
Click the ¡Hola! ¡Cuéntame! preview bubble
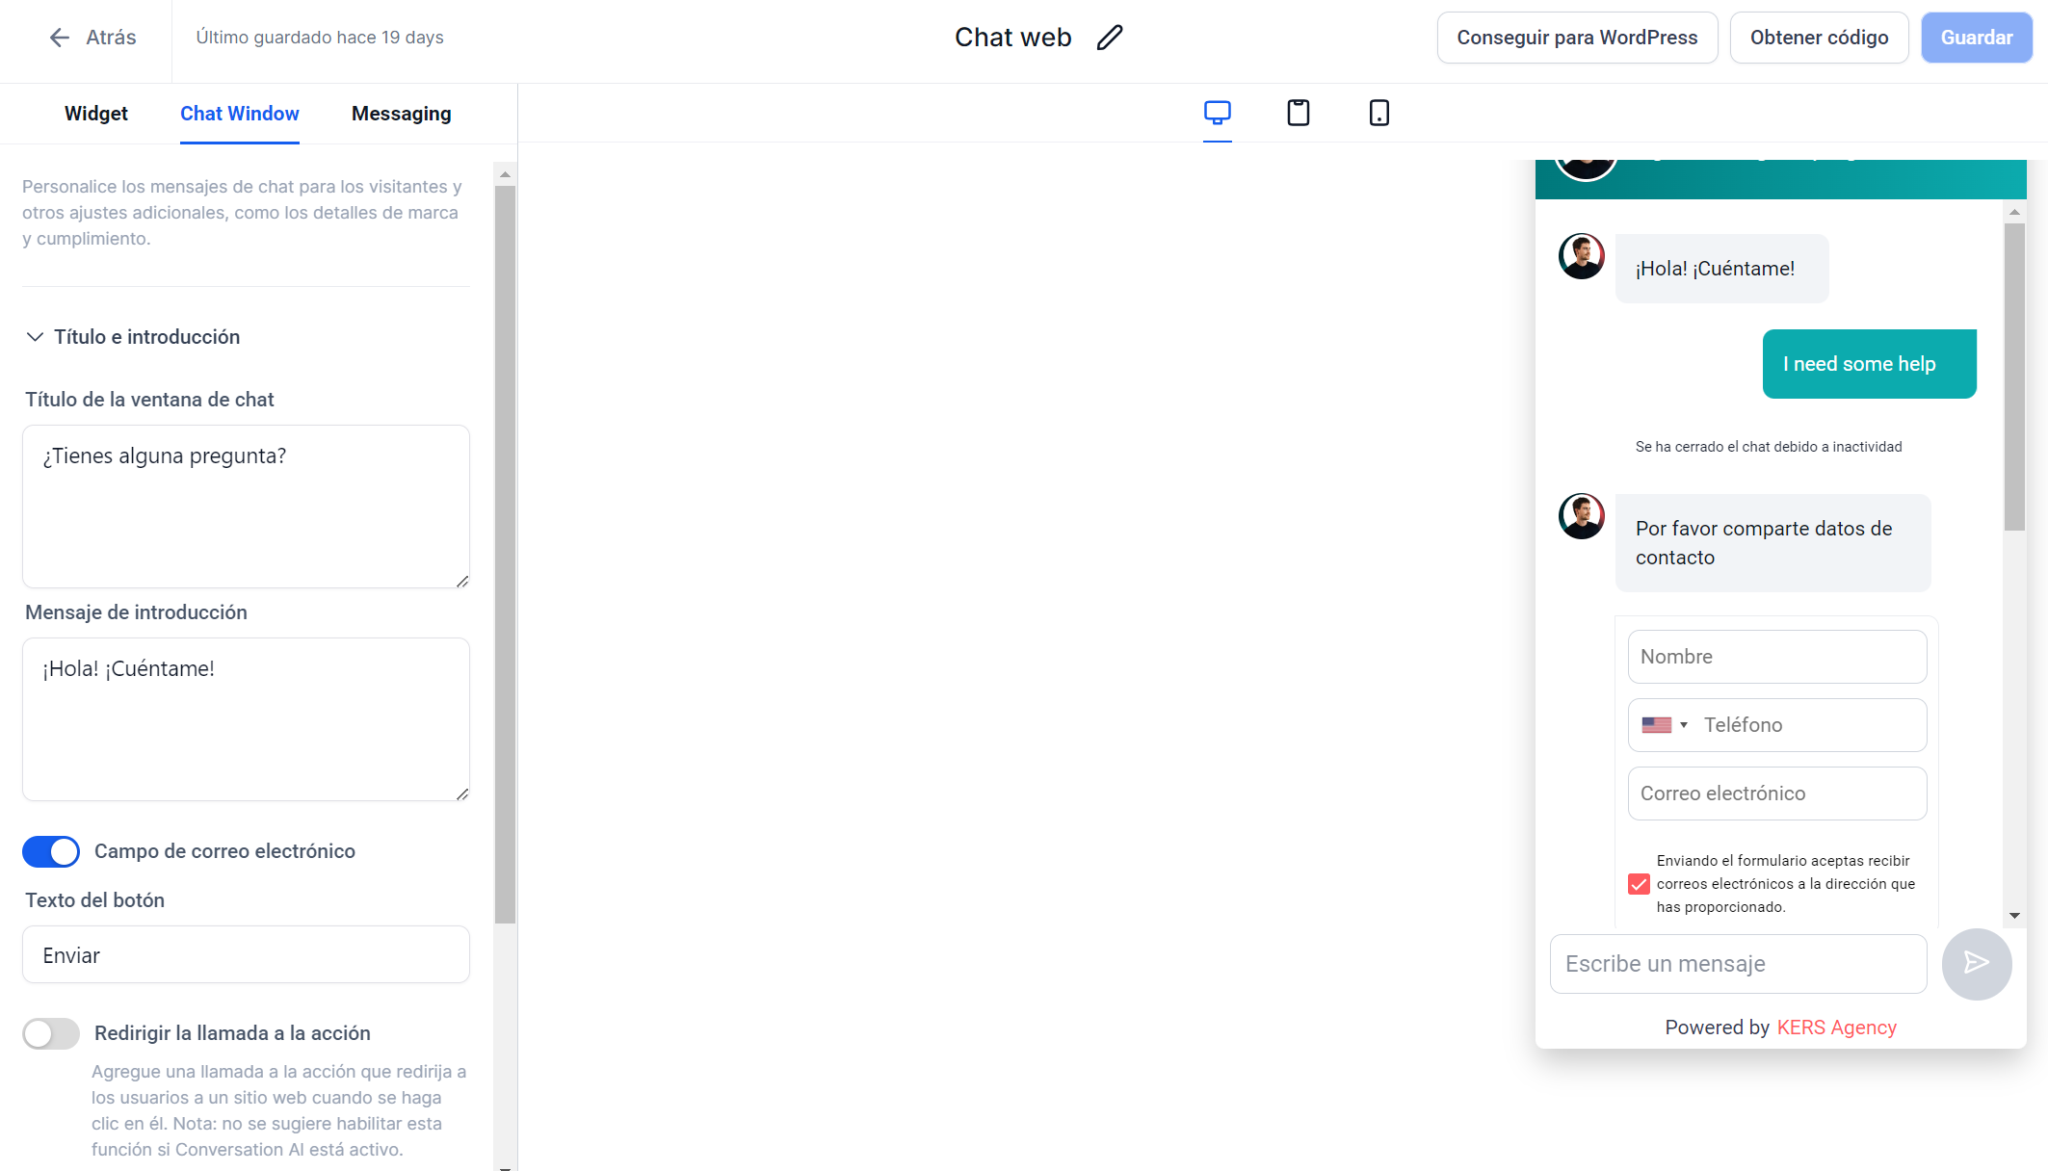[x=1722, y=268]
